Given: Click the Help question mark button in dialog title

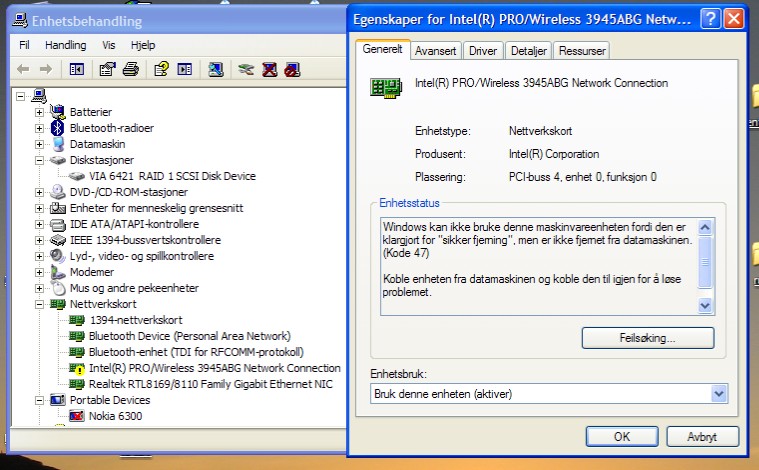Looking at the screenshot, I should coord(710,19).
